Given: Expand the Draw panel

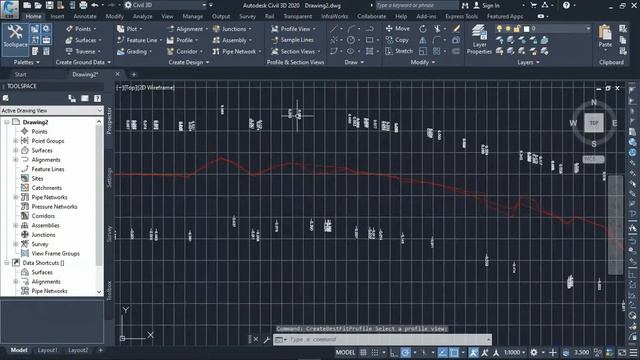Looking at the screenshot, I should pos(354,62).
